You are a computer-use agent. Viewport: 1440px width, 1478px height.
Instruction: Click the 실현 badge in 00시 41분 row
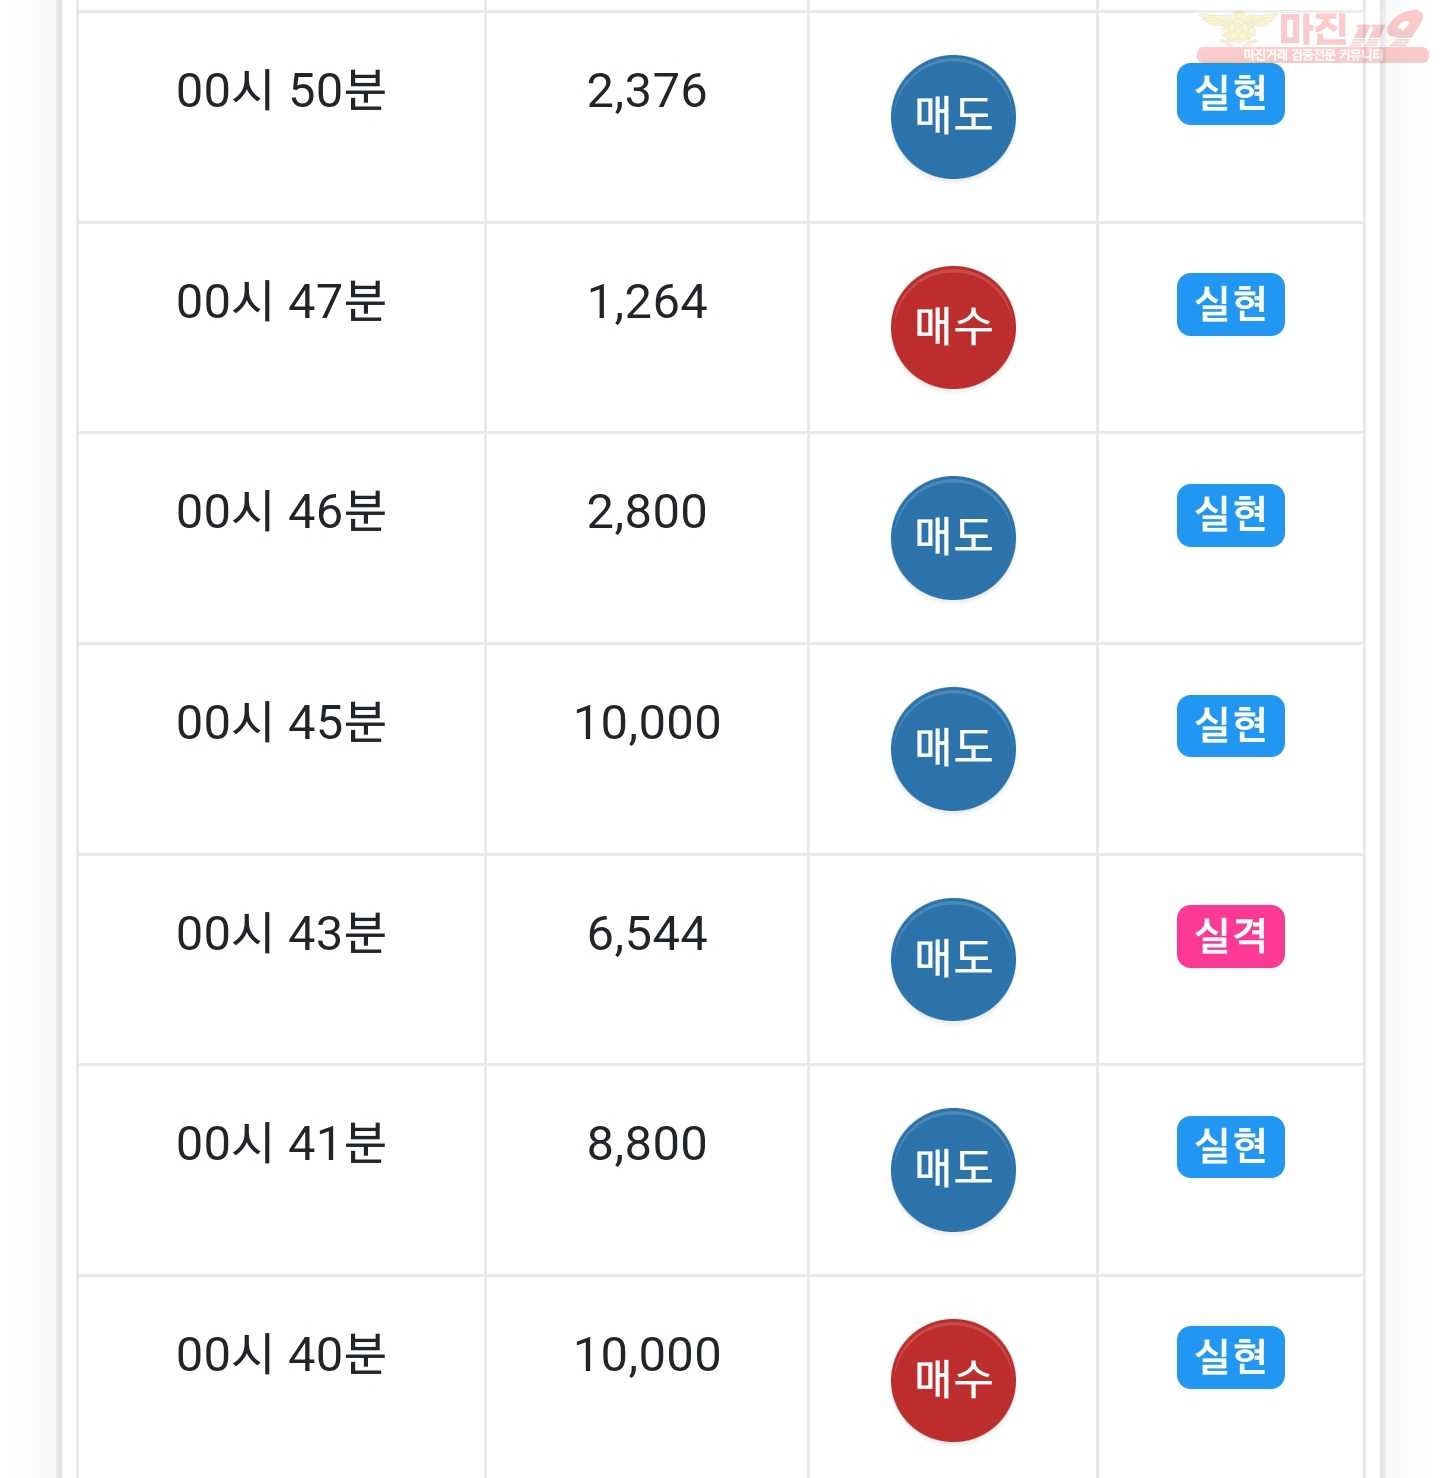click(x=1230, y=1147)
